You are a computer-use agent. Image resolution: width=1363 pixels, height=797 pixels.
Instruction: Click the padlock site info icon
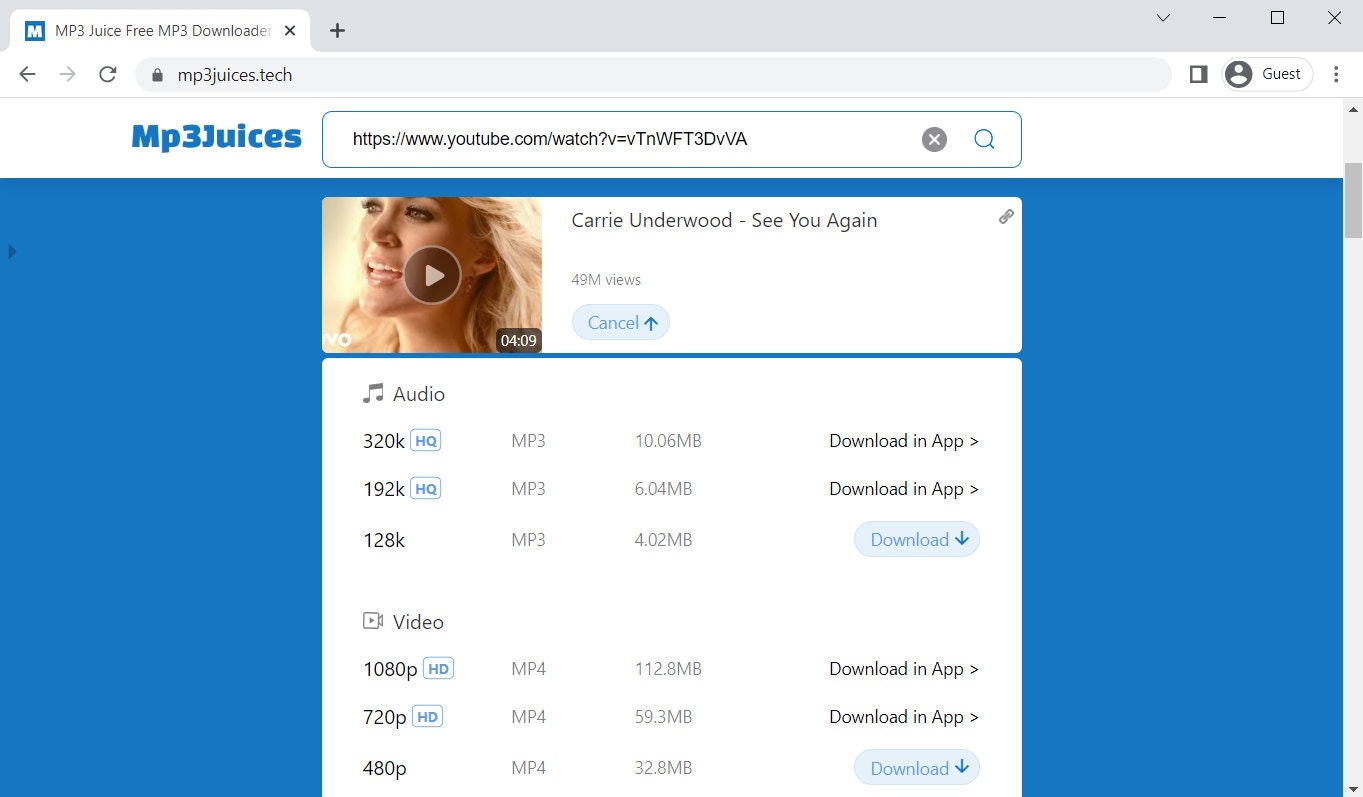pyautogui.click(x=156, y=75)
